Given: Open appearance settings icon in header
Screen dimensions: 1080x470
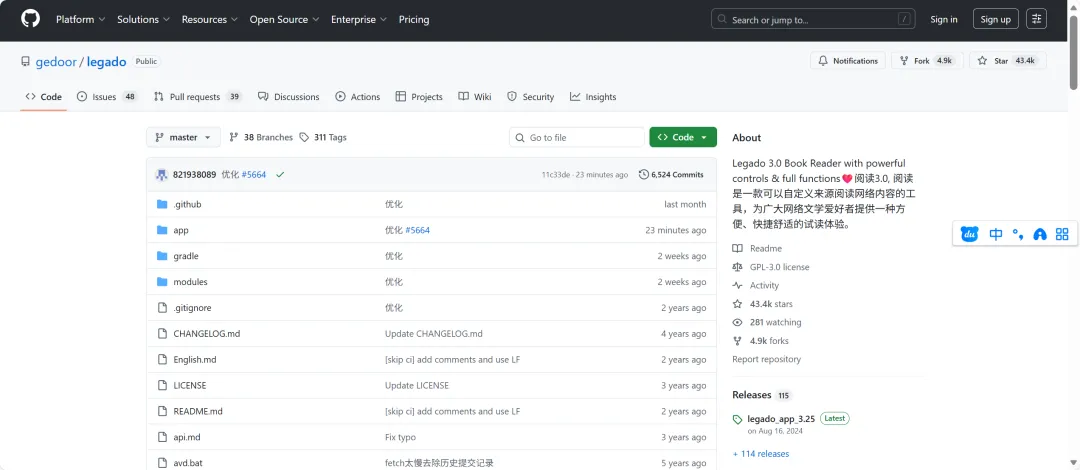Looking at the screenshot, I should [x=1037, y=19].
